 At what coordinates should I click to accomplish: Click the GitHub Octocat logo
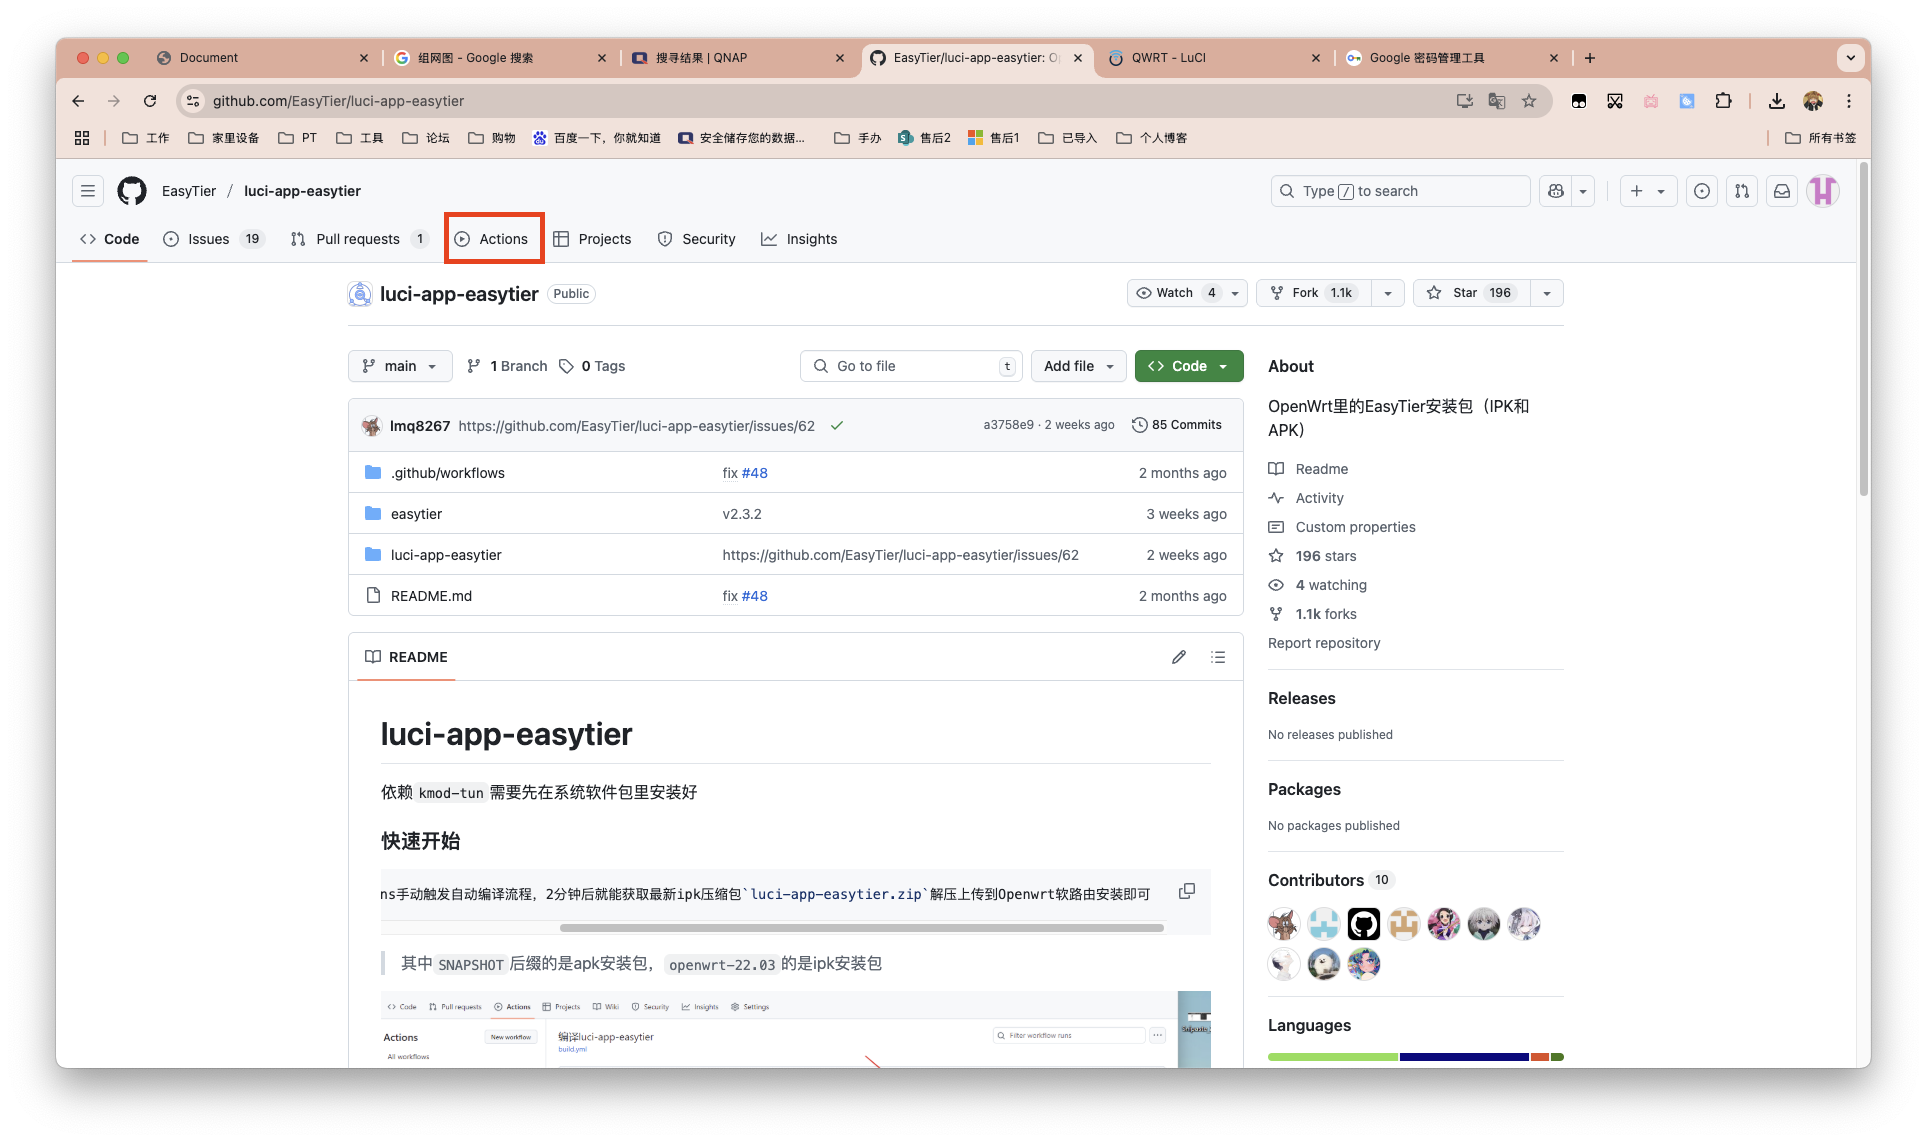[132, 191]
